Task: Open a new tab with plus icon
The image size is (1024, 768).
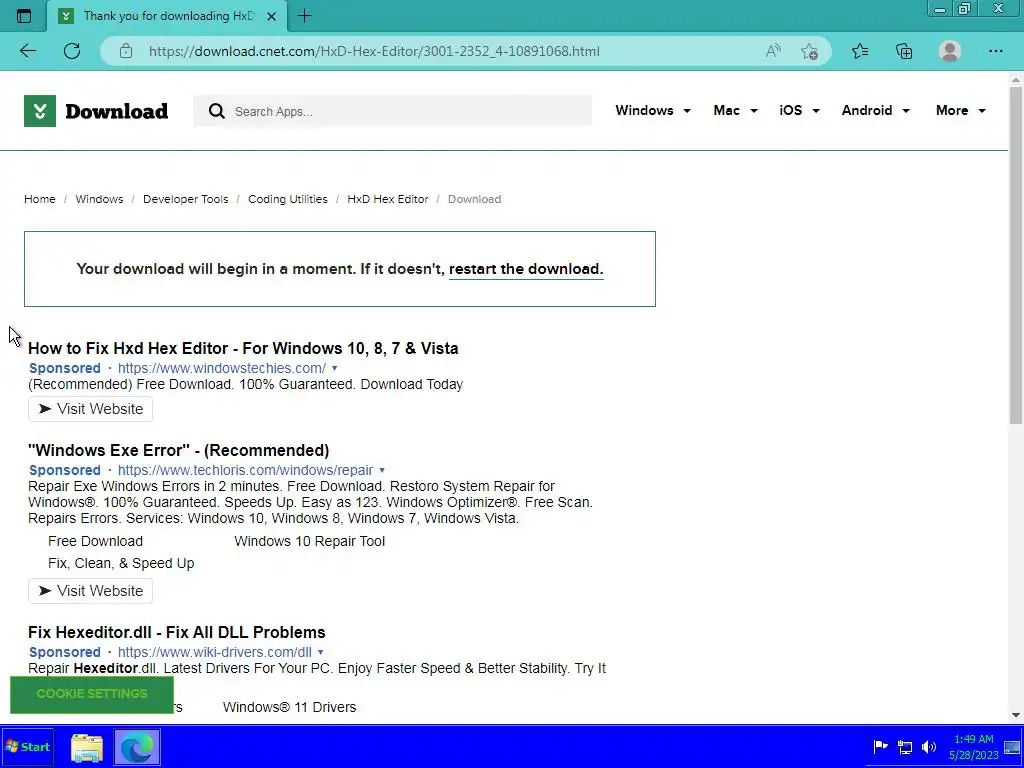Action: (x=304, y=16)
